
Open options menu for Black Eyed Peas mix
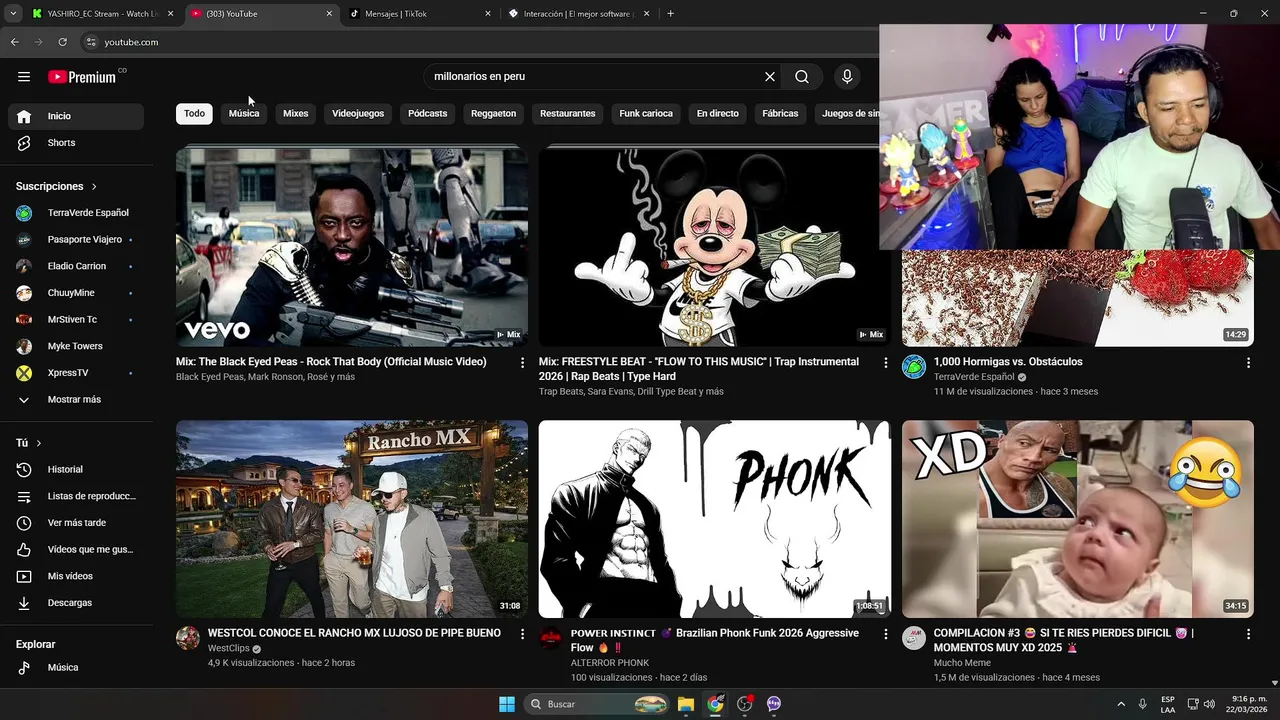522,363
